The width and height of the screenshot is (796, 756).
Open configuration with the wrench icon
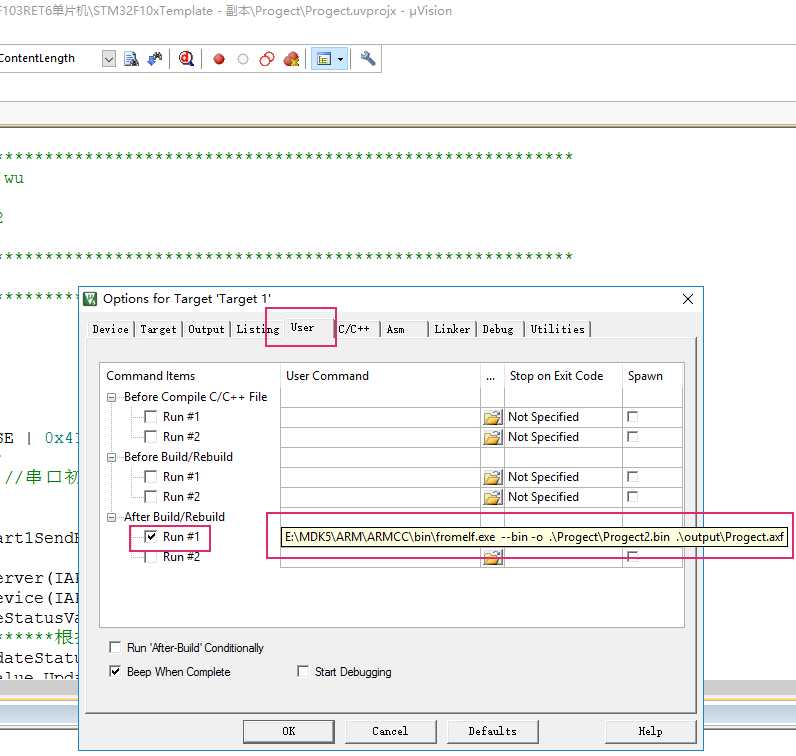pos(368,58)
